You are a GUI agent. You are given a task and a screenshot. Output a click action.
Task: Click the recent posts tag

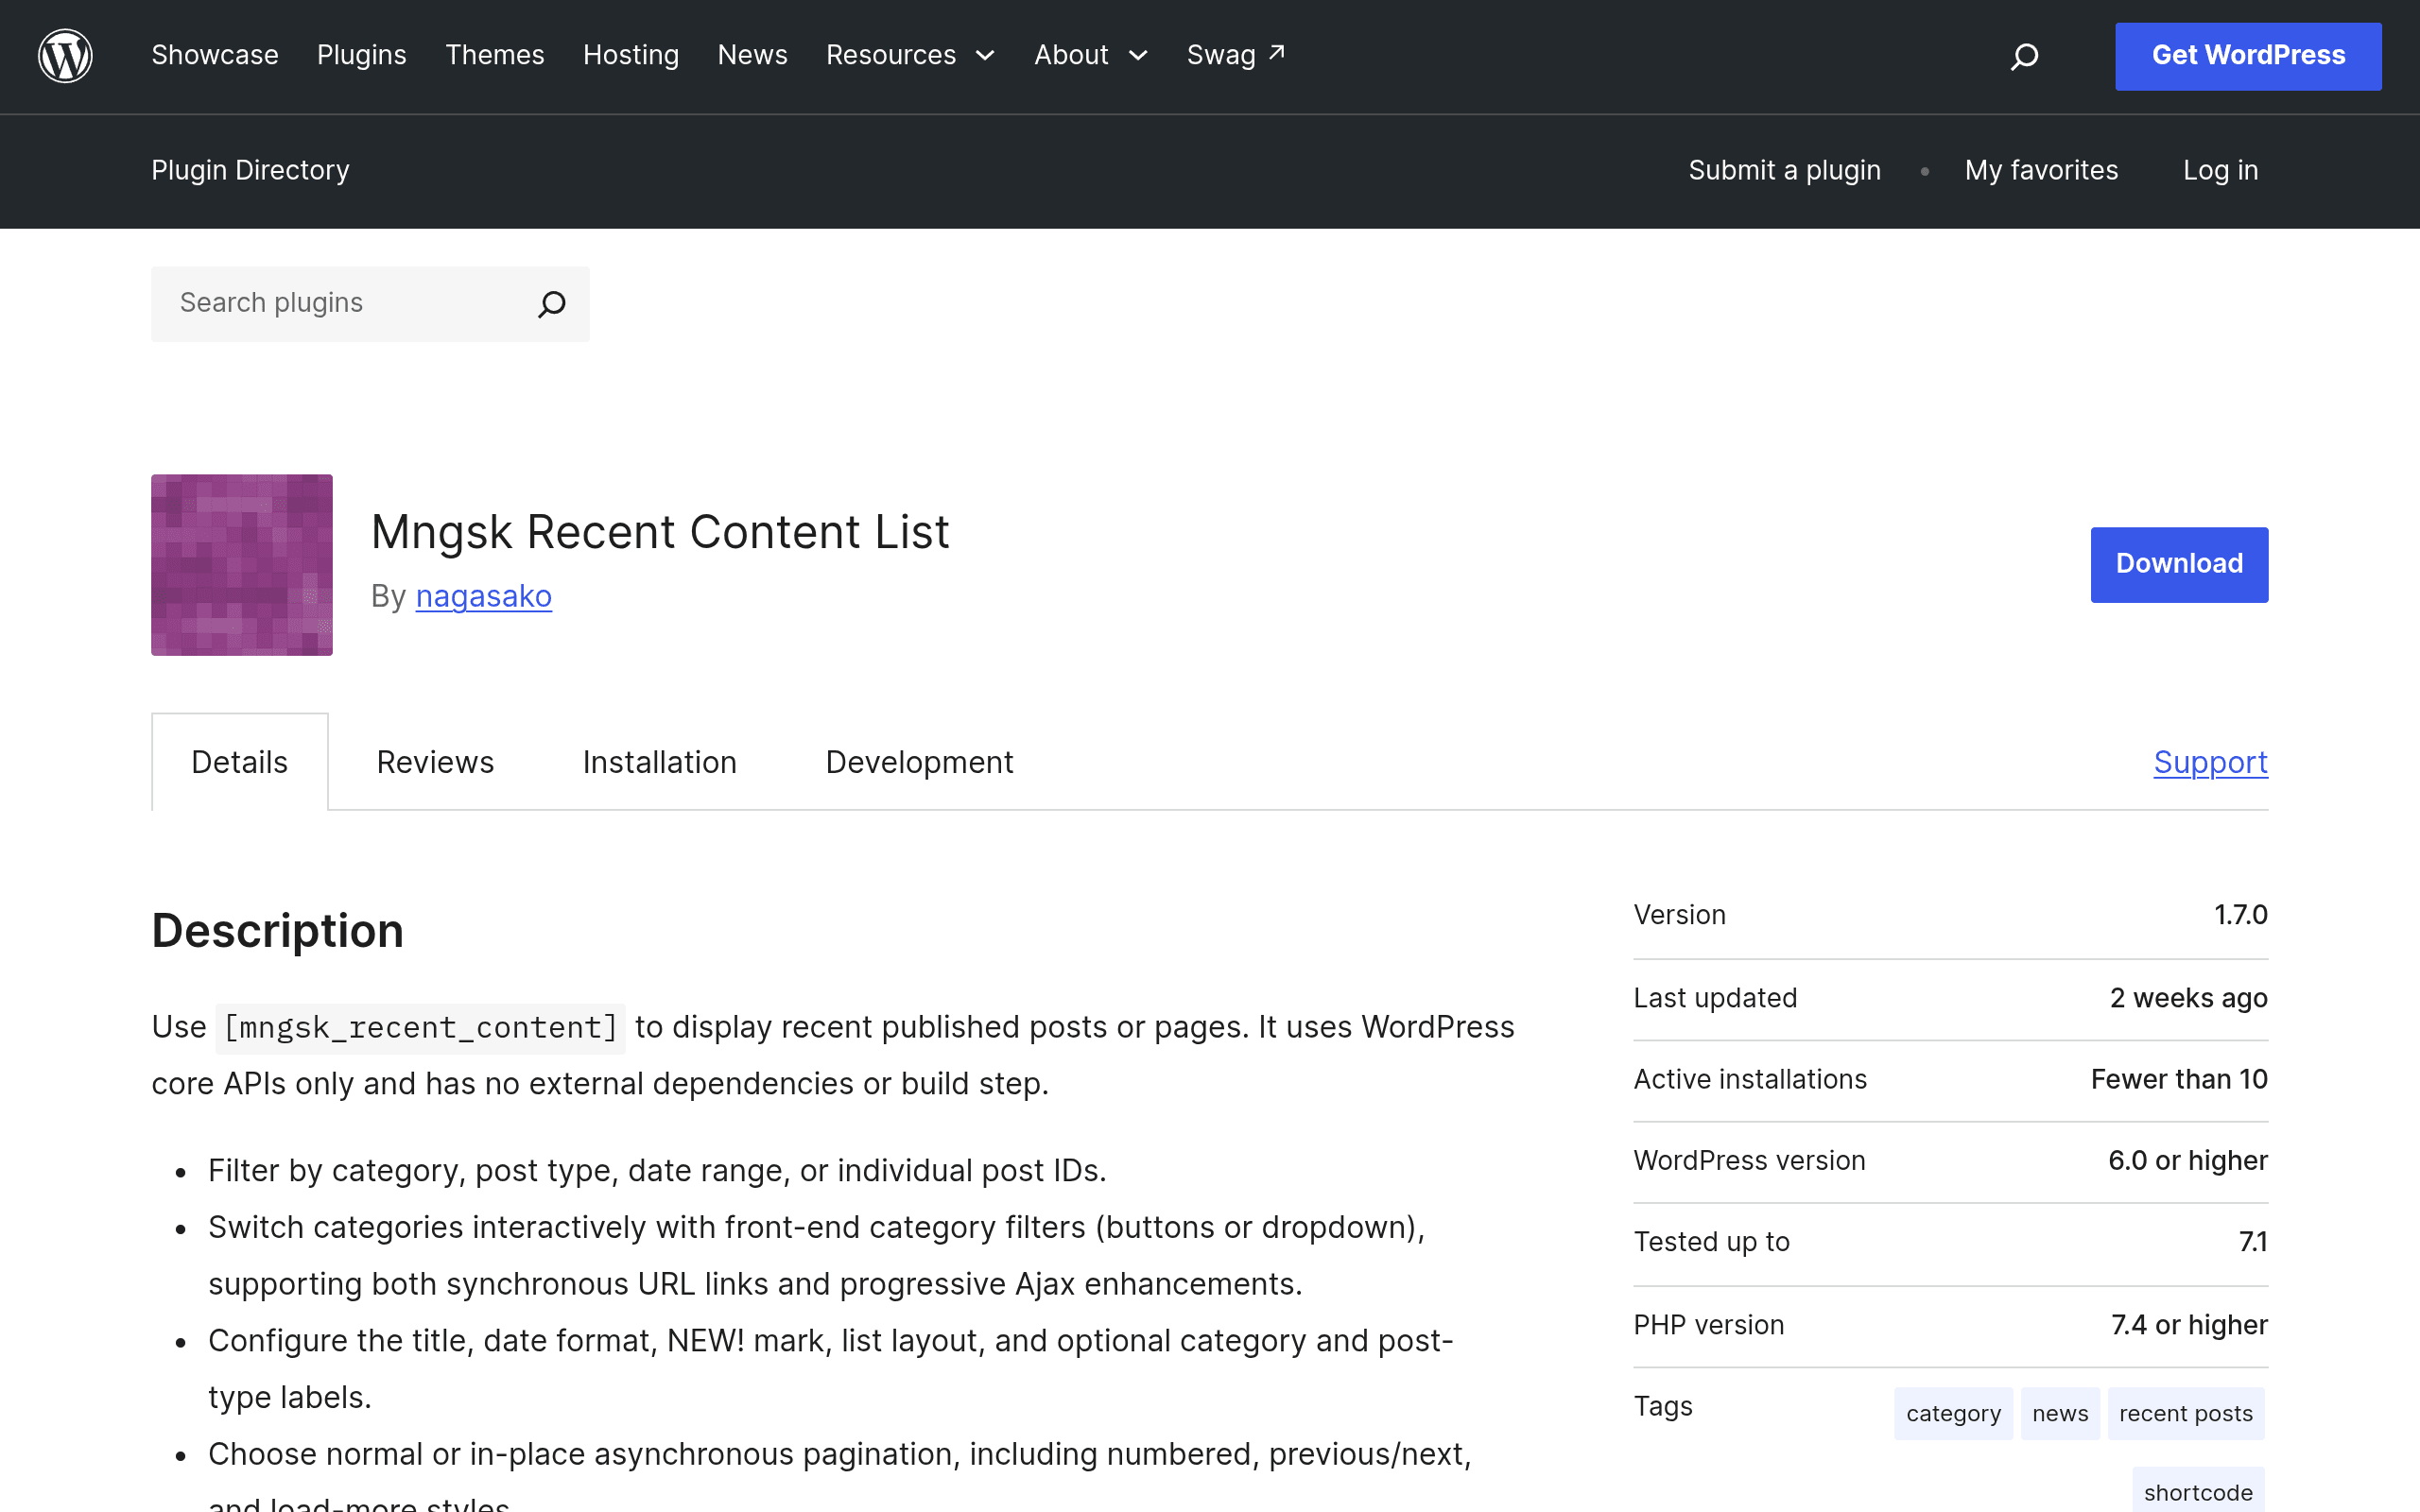tap(2186, 1413)
